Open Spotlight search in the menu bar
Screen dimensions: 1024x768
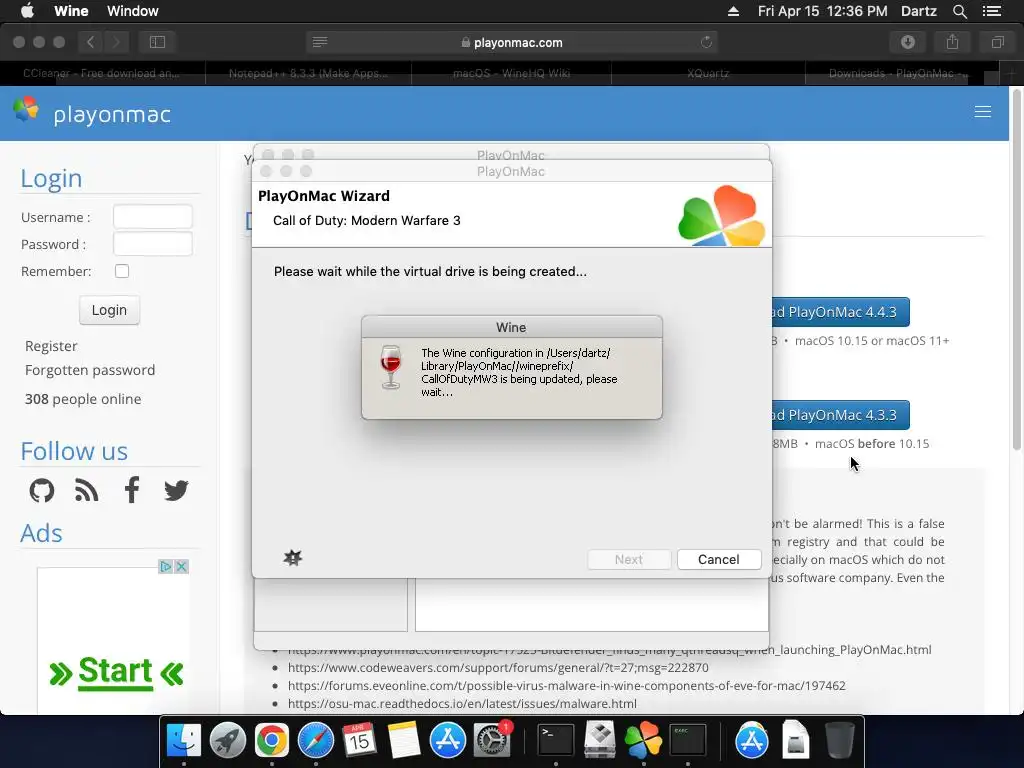tap(960, 11)
